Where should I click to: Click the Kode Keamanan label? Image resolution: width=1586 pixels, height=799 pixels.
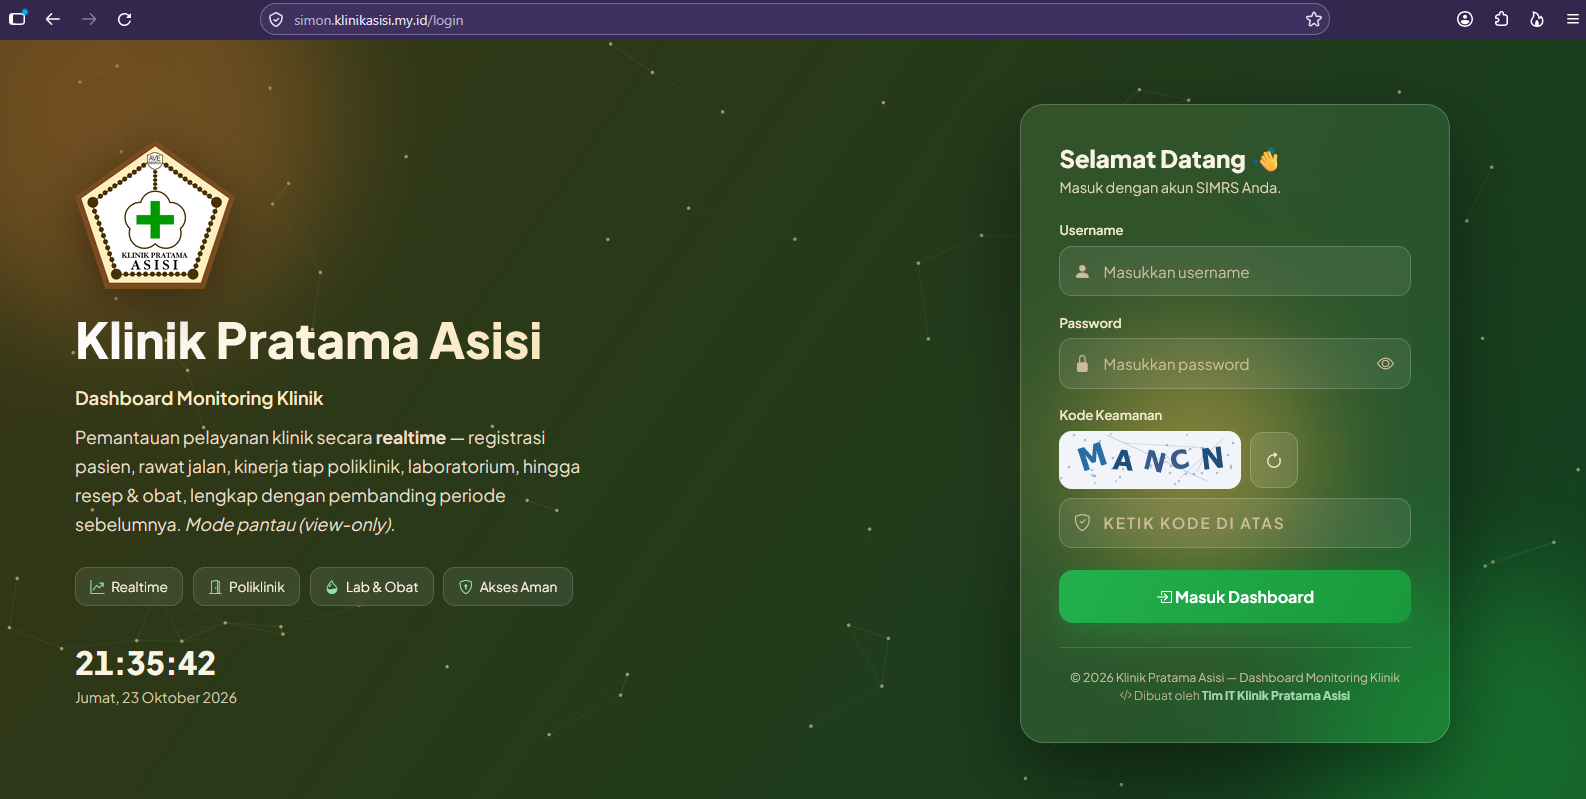1110,415
